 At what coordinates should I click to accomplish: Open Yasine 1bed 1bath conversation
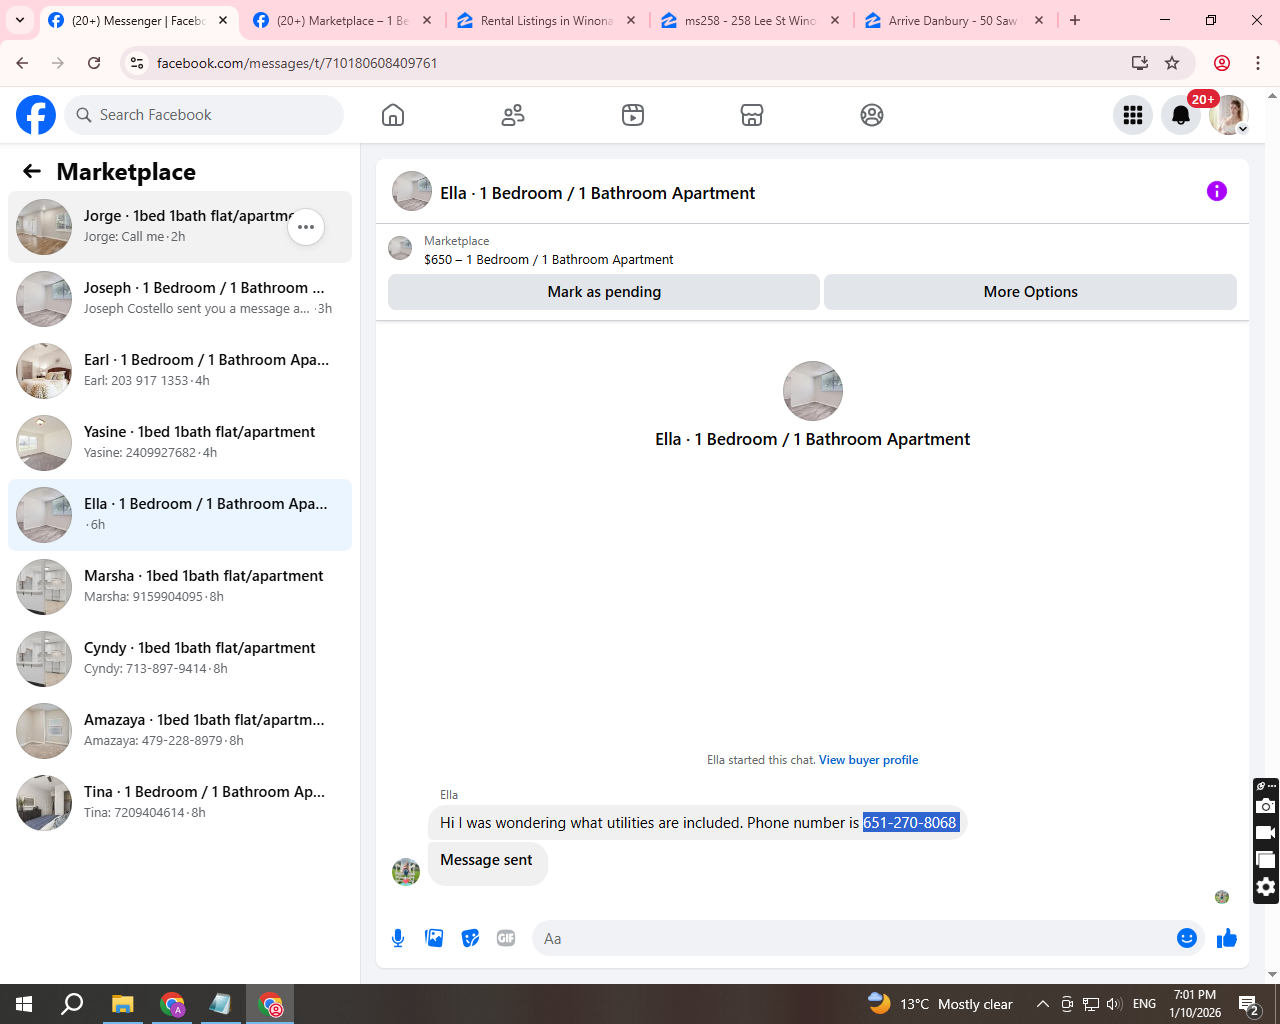180,443
